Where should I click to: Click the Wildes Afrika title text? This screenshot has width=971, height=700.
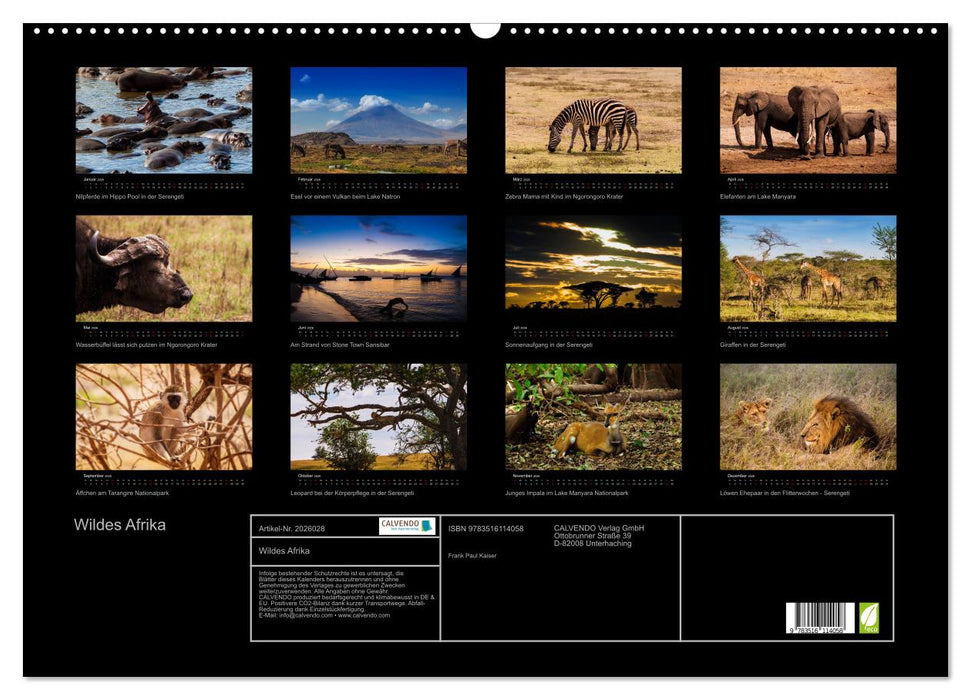[119, 521]
